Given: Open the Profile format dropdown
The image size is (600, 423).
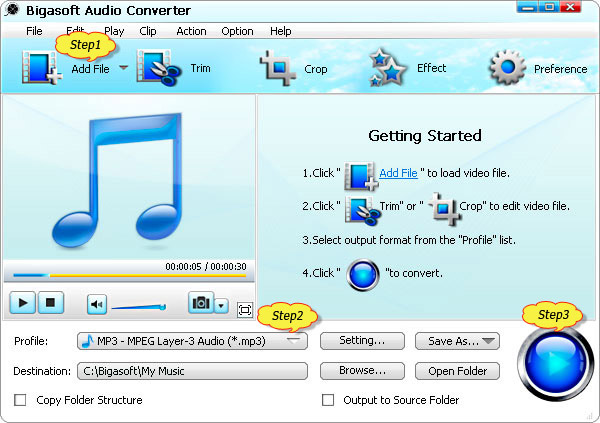Looking at the screenshot, I should (x=192, y=341).
